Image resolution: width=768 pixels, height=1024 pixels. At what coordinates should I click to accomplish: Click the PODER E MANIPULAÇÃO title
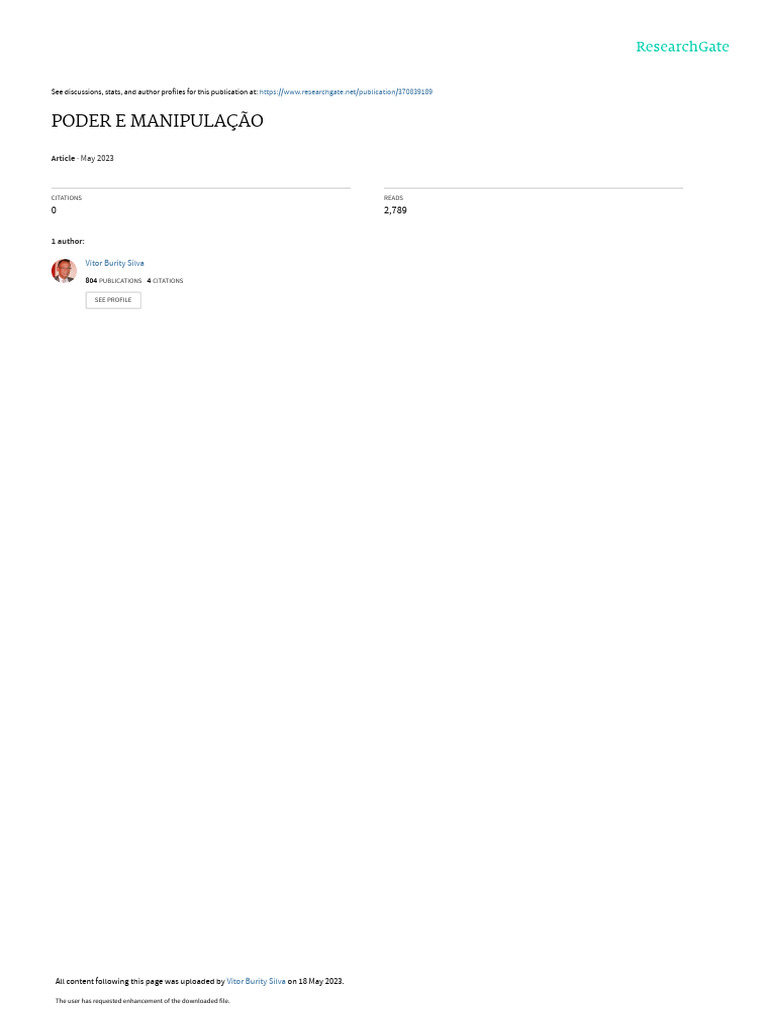tap(157, 121)
